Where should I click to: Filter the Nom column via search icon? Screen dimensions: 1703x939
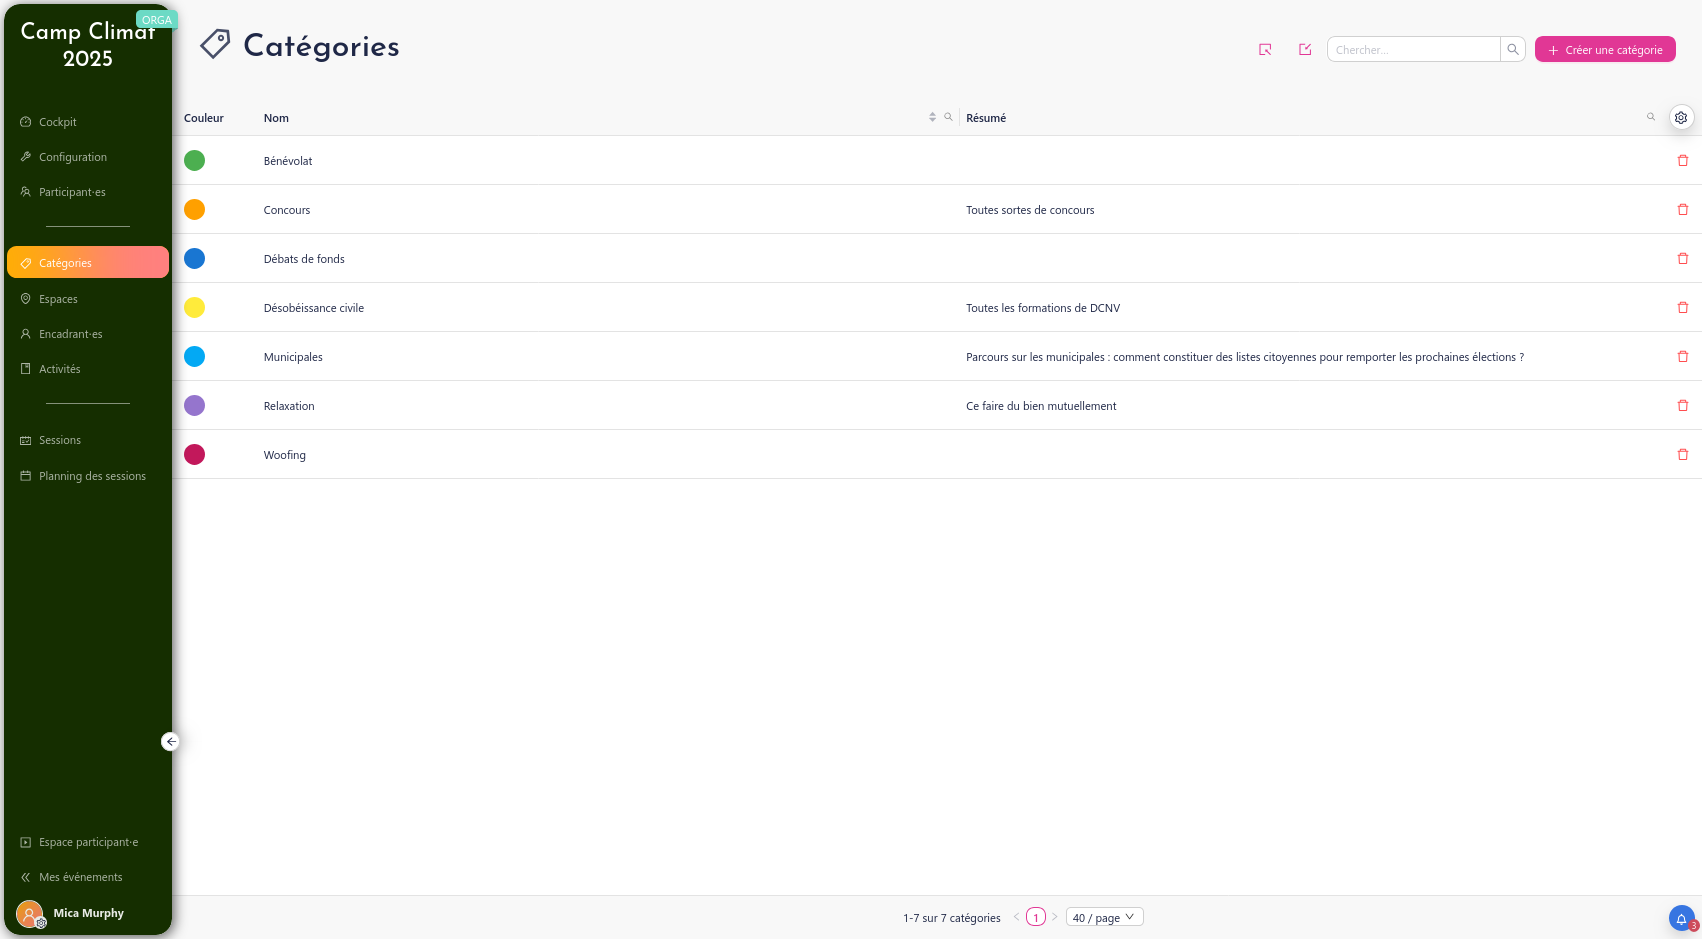coord(948,118)
